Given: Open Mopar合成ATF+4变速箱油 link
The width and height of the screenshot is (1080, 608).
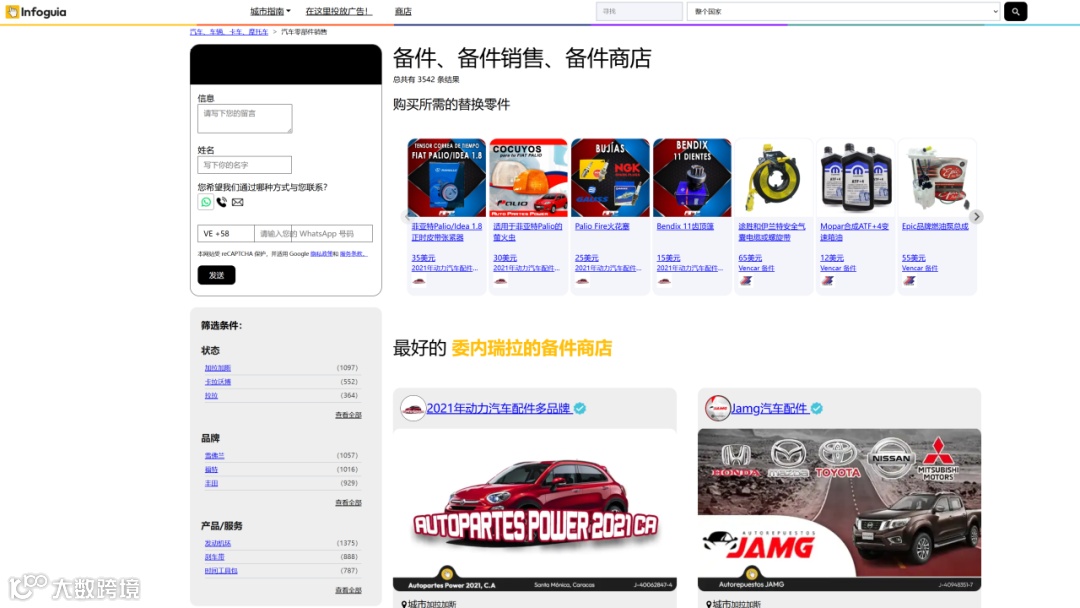Looking at the screenshot, I should pos(854,231).
